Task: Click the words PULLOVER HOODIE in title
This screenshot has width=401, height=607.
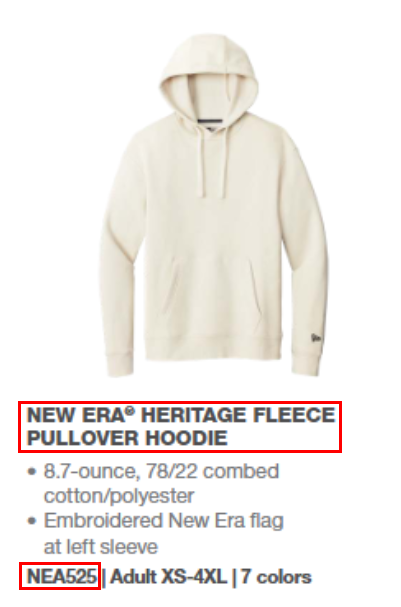Action: coord(127,438)
